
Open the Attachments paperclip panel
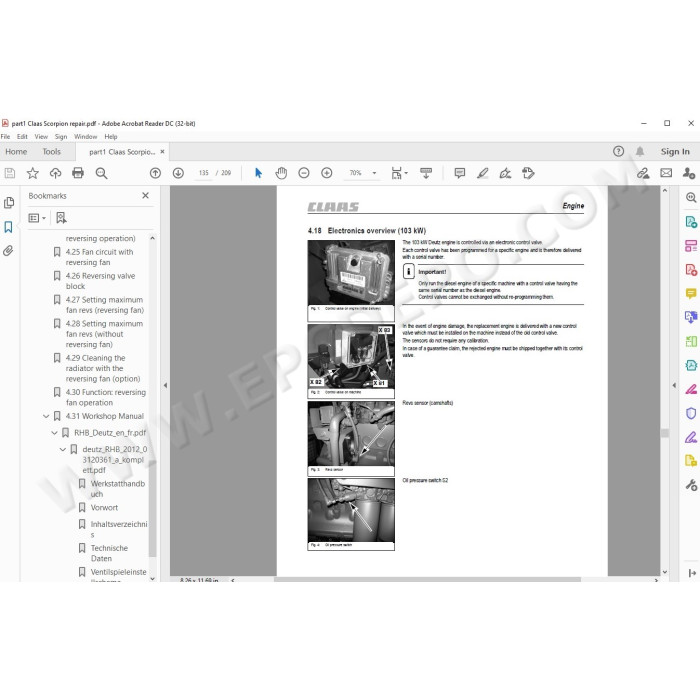[8, 251]
